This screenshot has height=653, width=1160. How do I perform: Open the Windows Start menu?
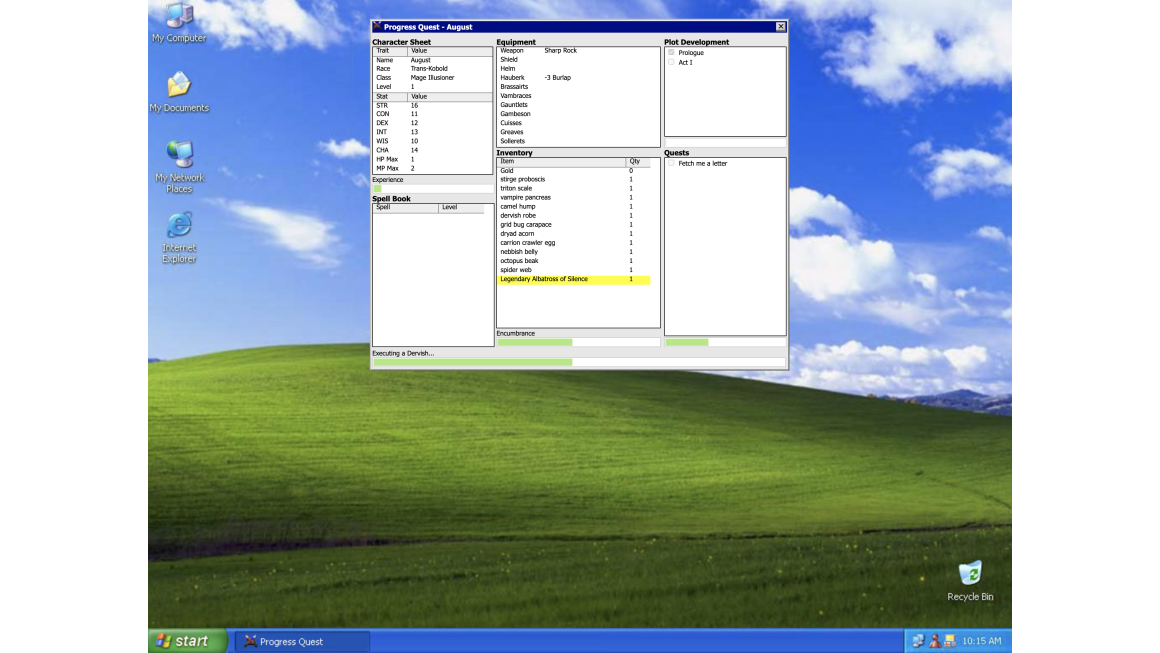coord(188,641)
